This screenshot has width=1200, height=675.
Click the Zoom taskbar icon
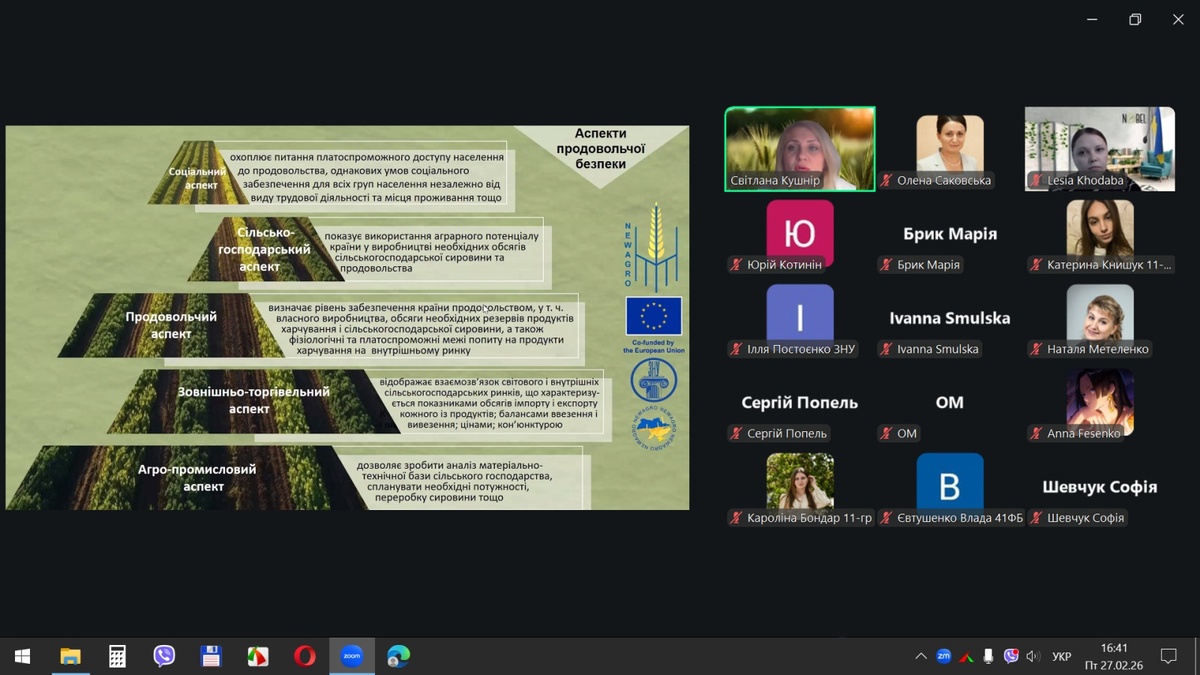pos(351,656)
